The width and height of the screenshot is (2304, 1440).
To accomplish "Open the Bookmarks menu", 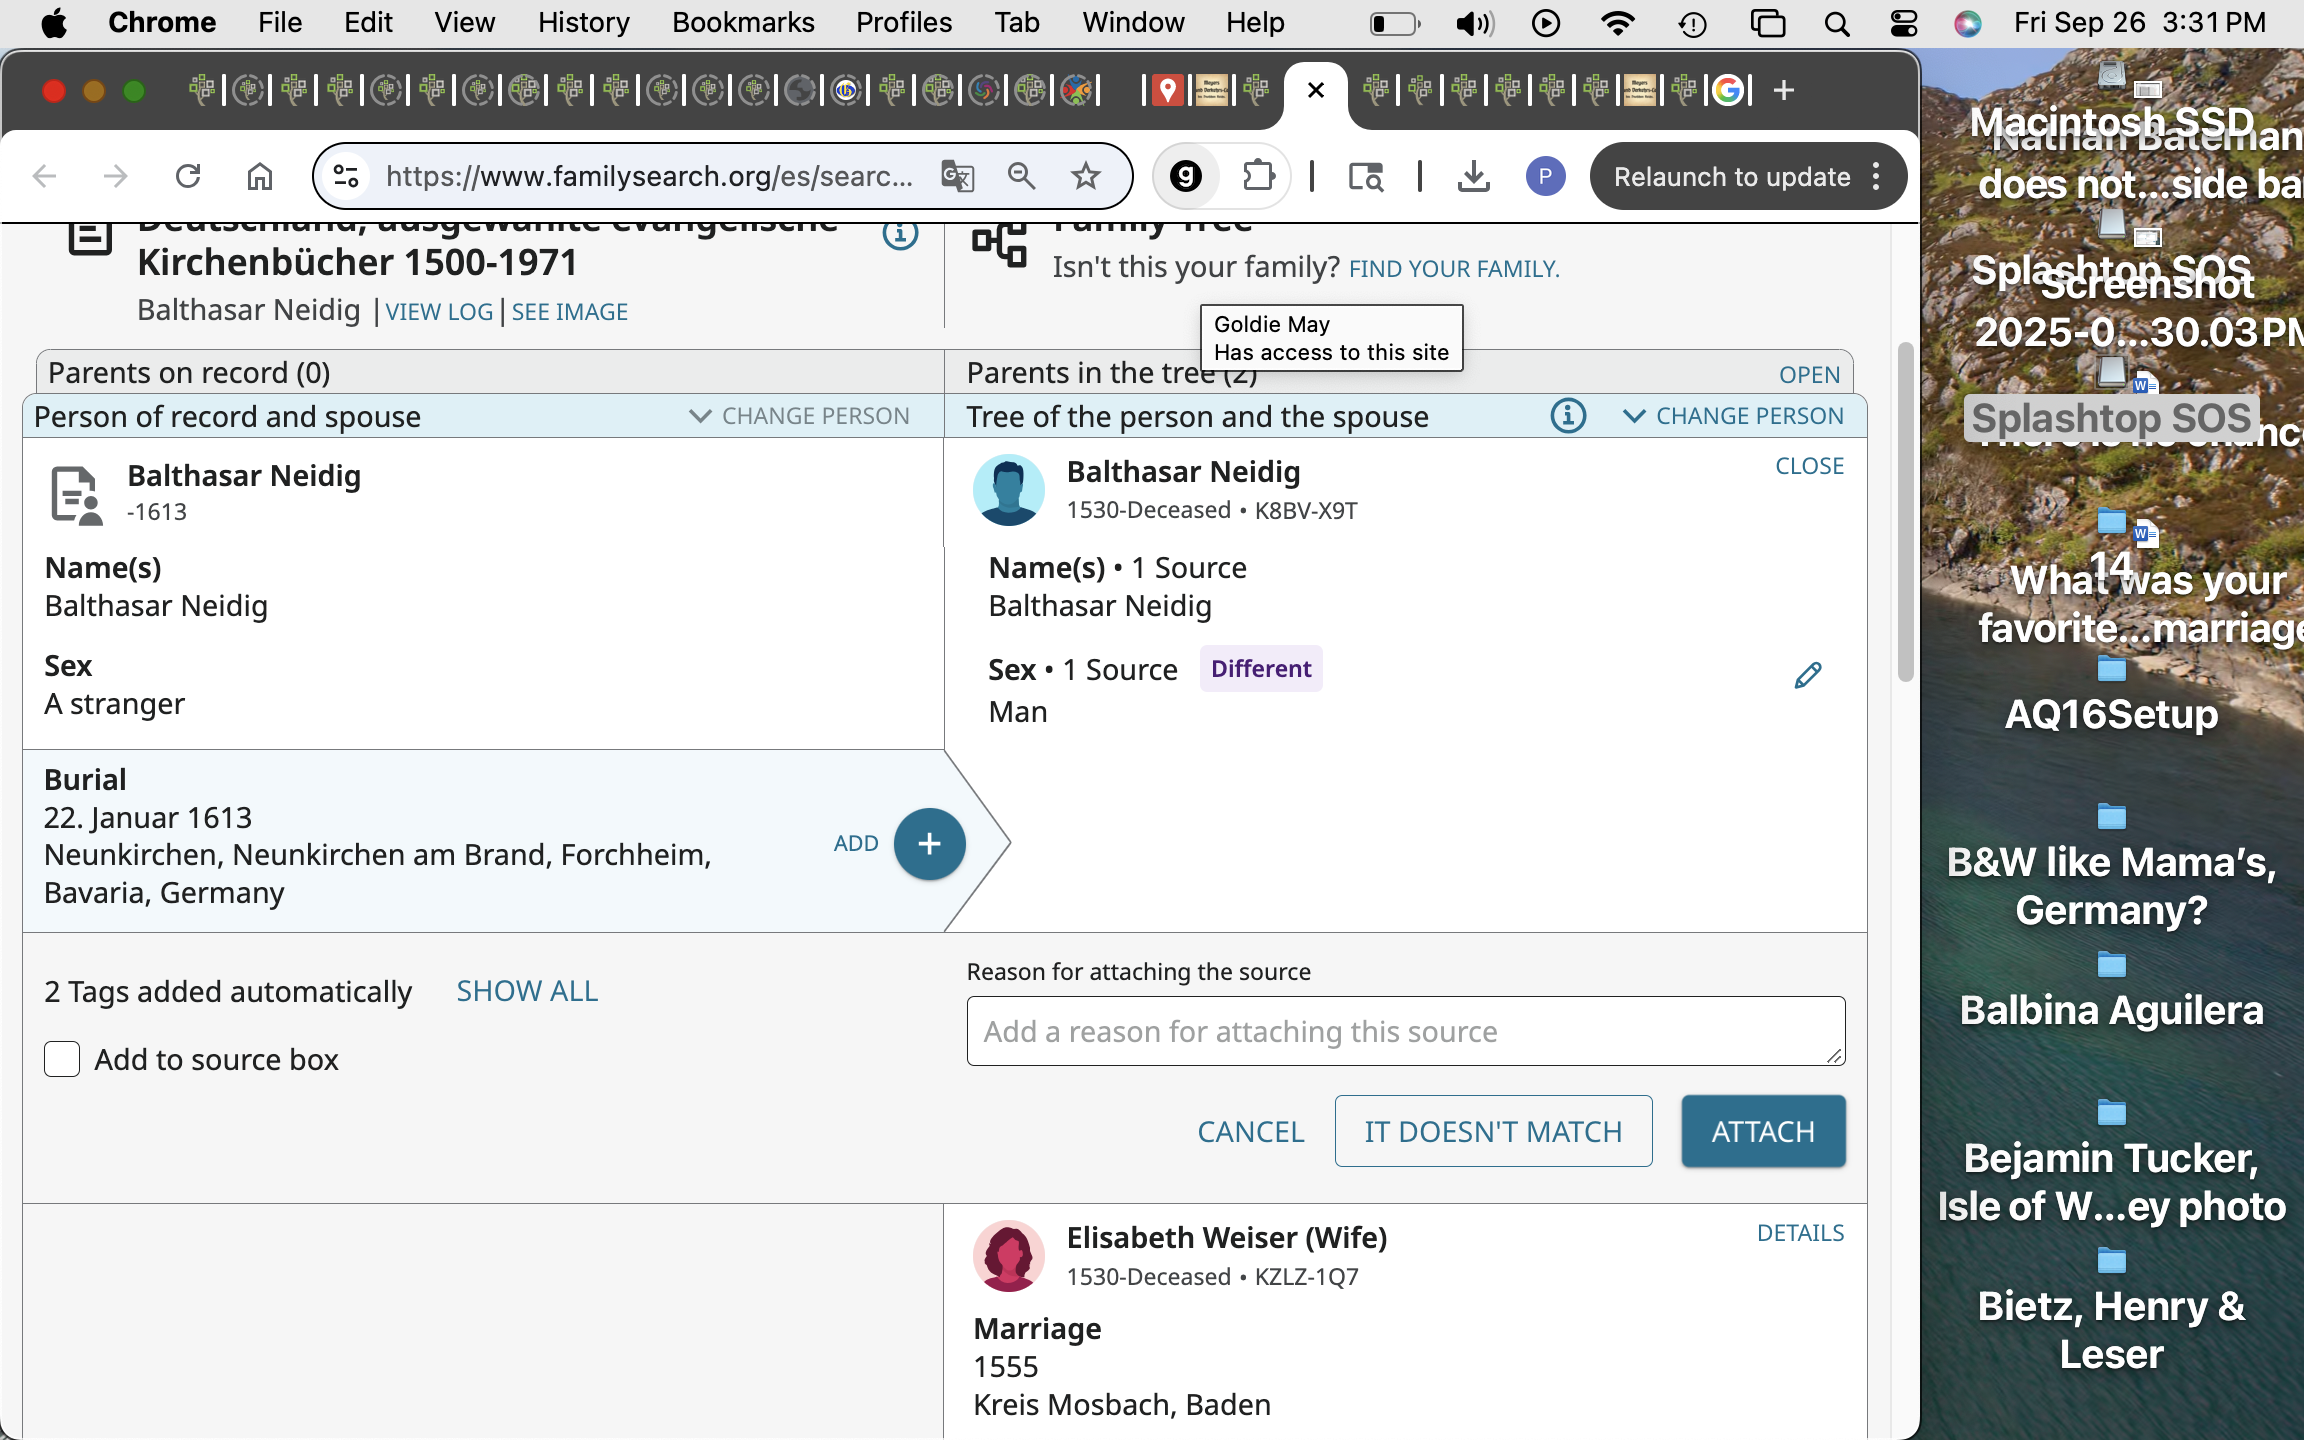I will tap(742, 22).
